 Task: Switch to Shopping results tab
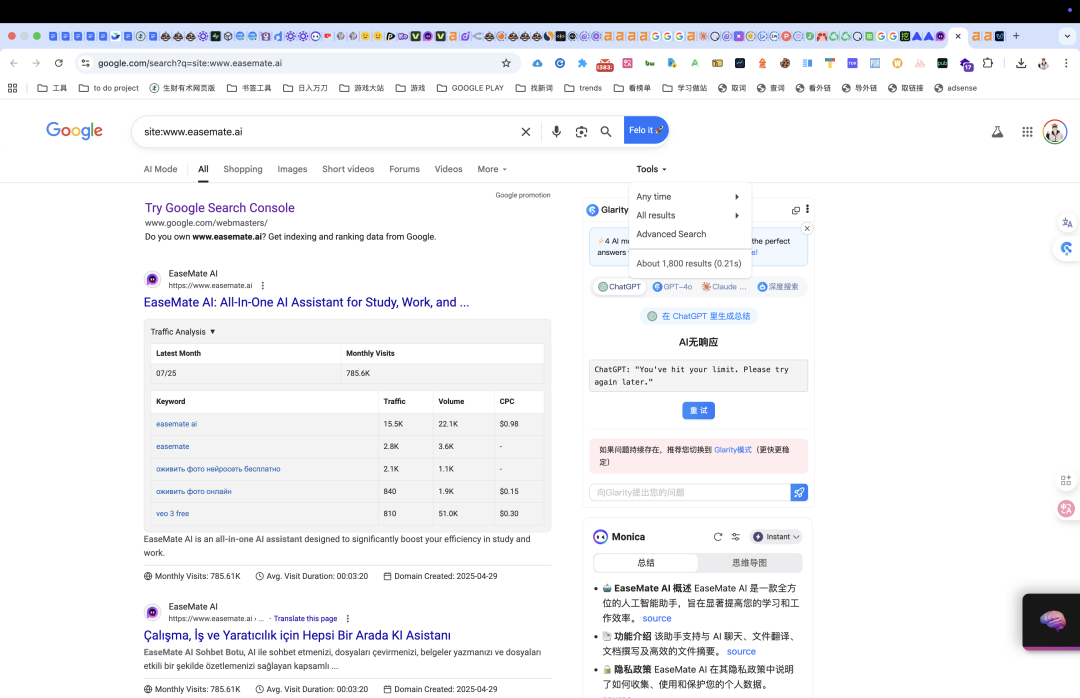(242, 169)
